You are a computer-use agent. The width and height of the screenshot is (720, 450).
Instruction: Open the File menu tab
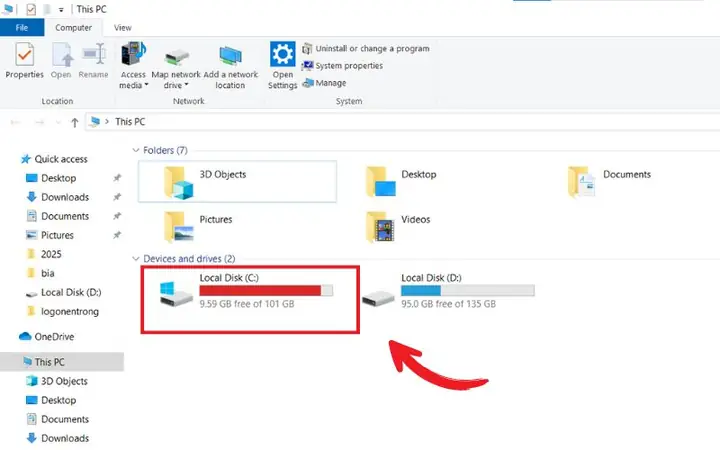(22, 28)
